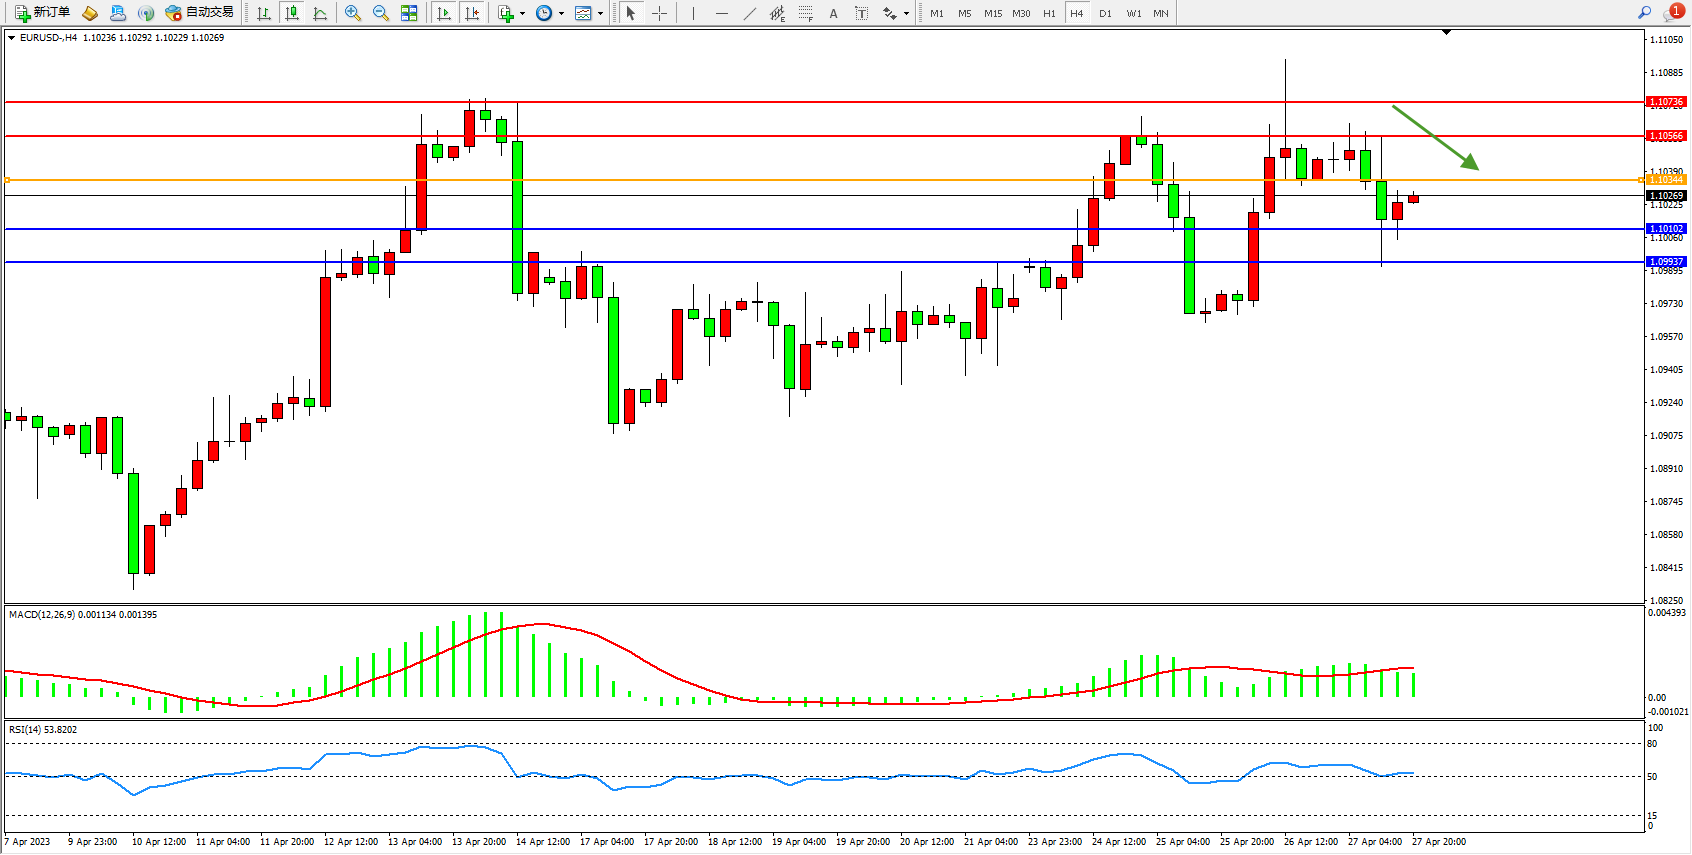Click the chart shift triangle marker at top

click(1446, 33)
